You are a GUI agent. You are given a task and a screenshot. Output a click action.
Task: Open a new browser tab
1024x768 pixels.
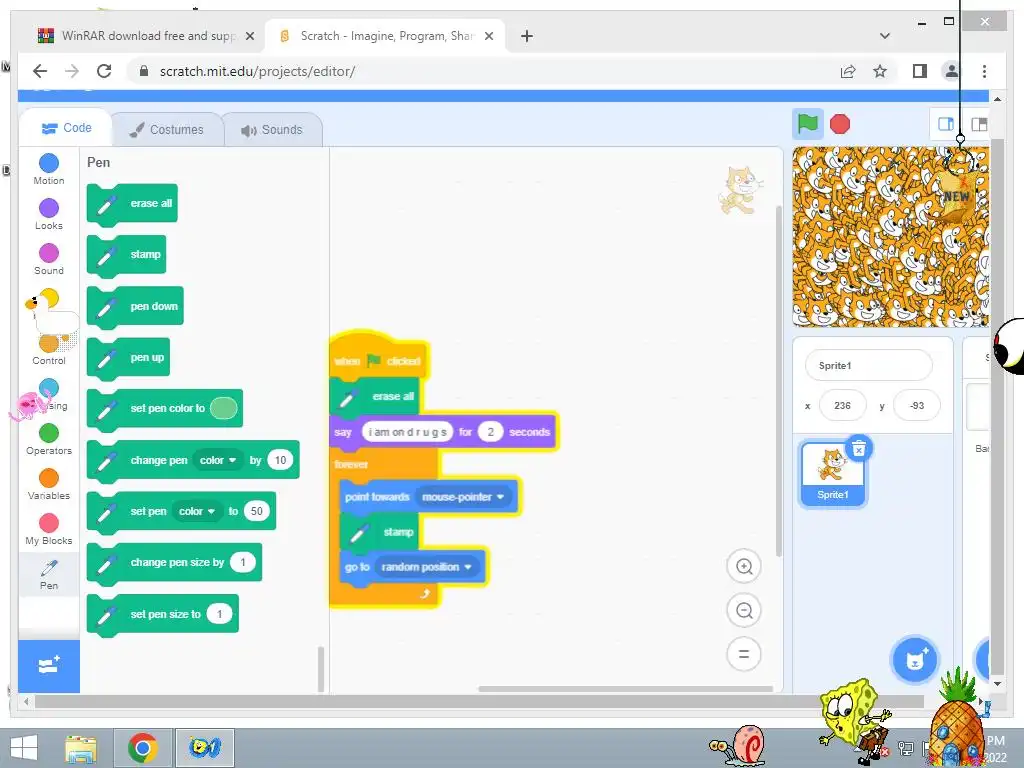point(527,36)
